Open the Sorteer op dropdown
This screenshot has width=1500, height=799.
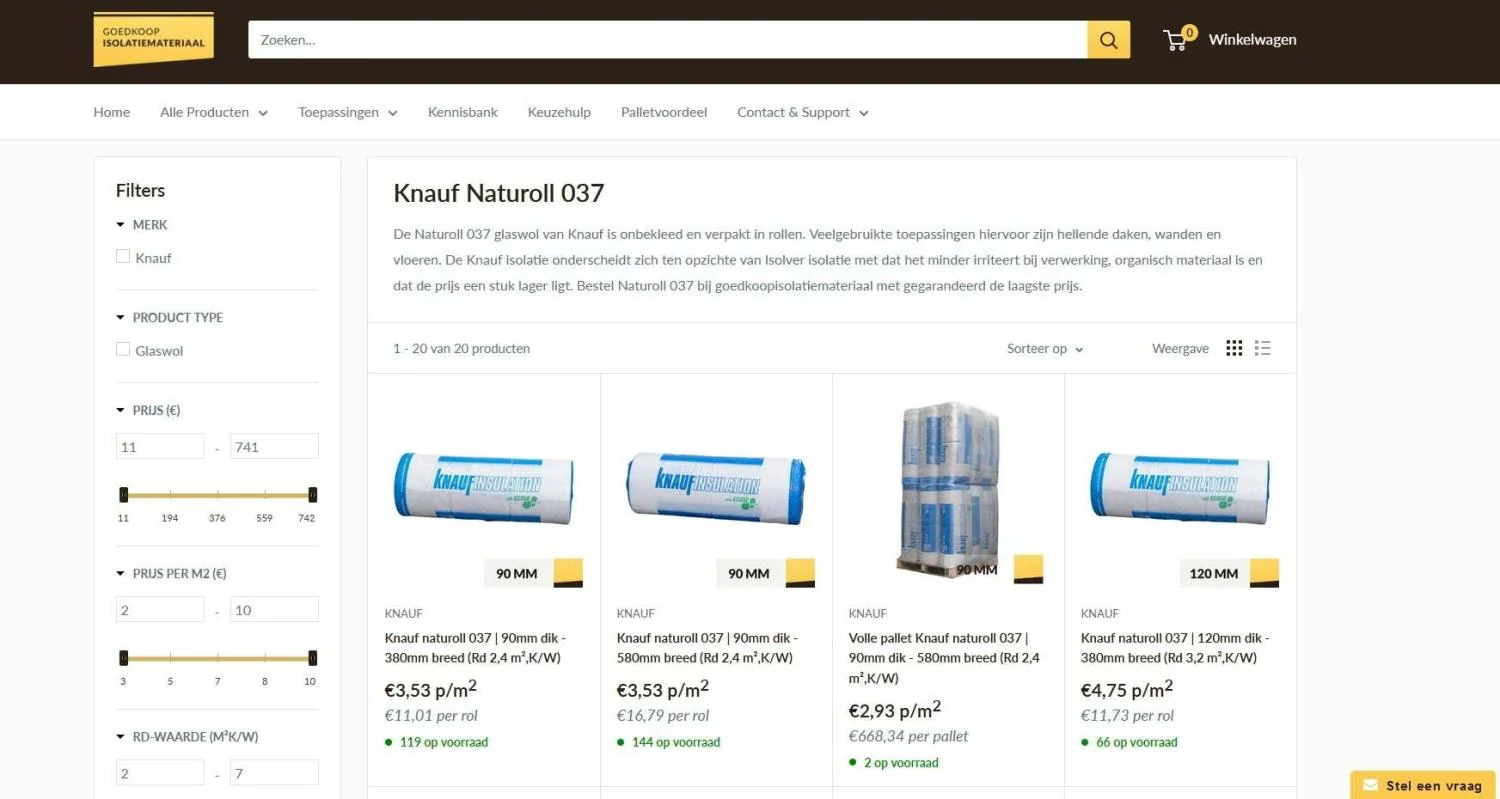[1045, 349]
